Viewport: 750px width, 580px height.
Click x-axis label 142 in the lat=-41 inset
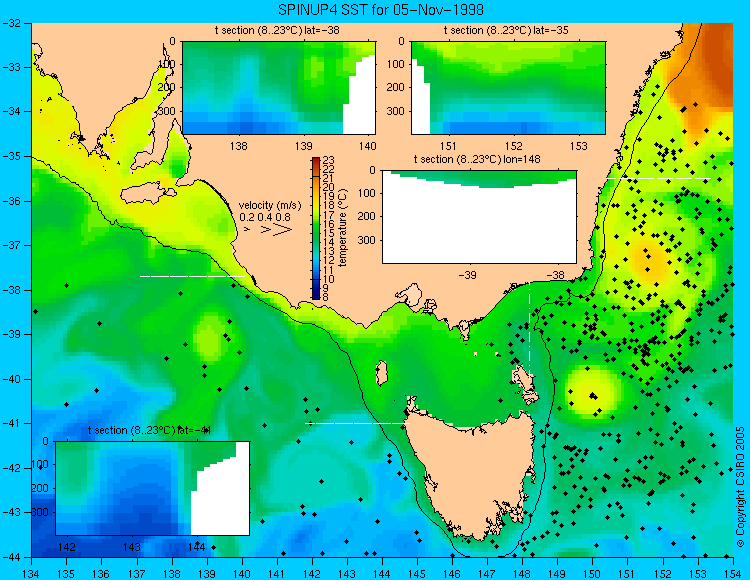pos(67,547)
